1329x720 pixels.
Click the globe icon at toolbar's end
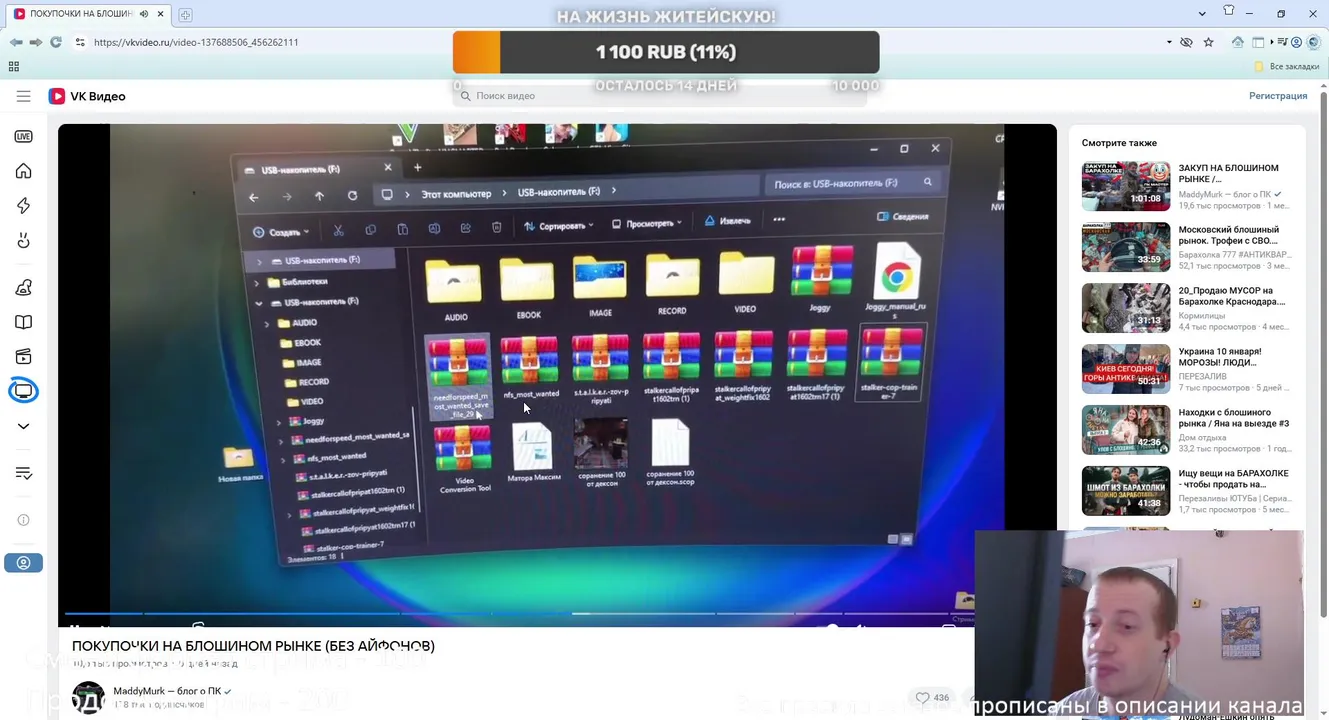click(x=1313, y=42)
